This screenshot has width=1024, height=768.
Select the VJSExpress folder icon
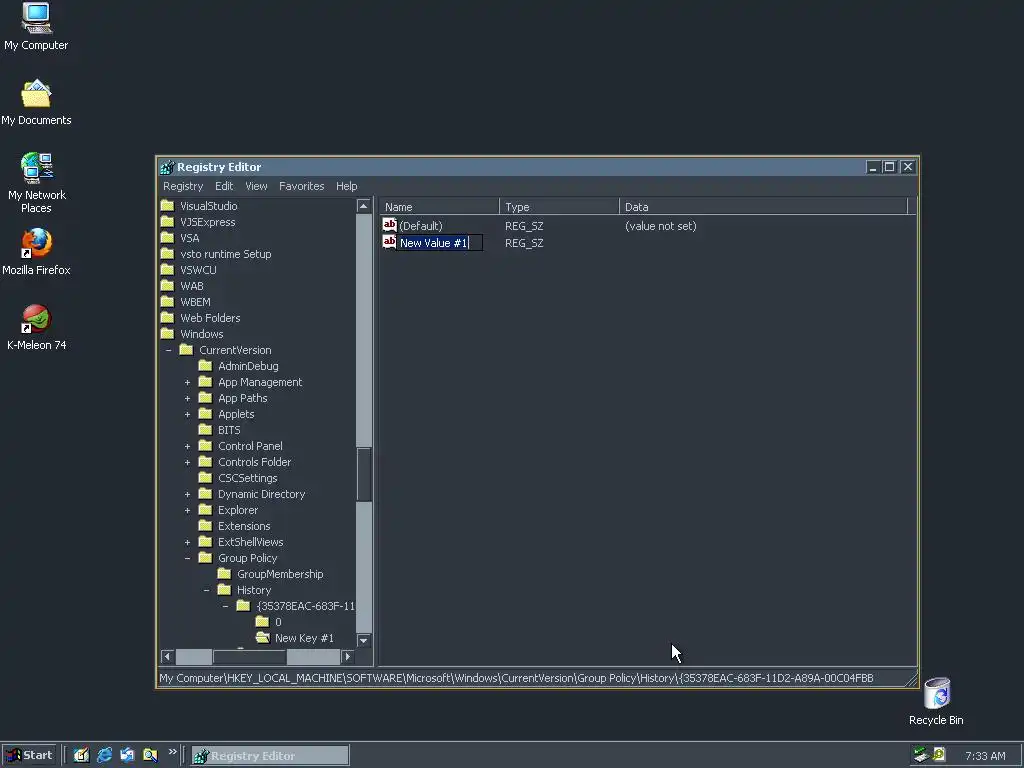(x=168, y=222)
